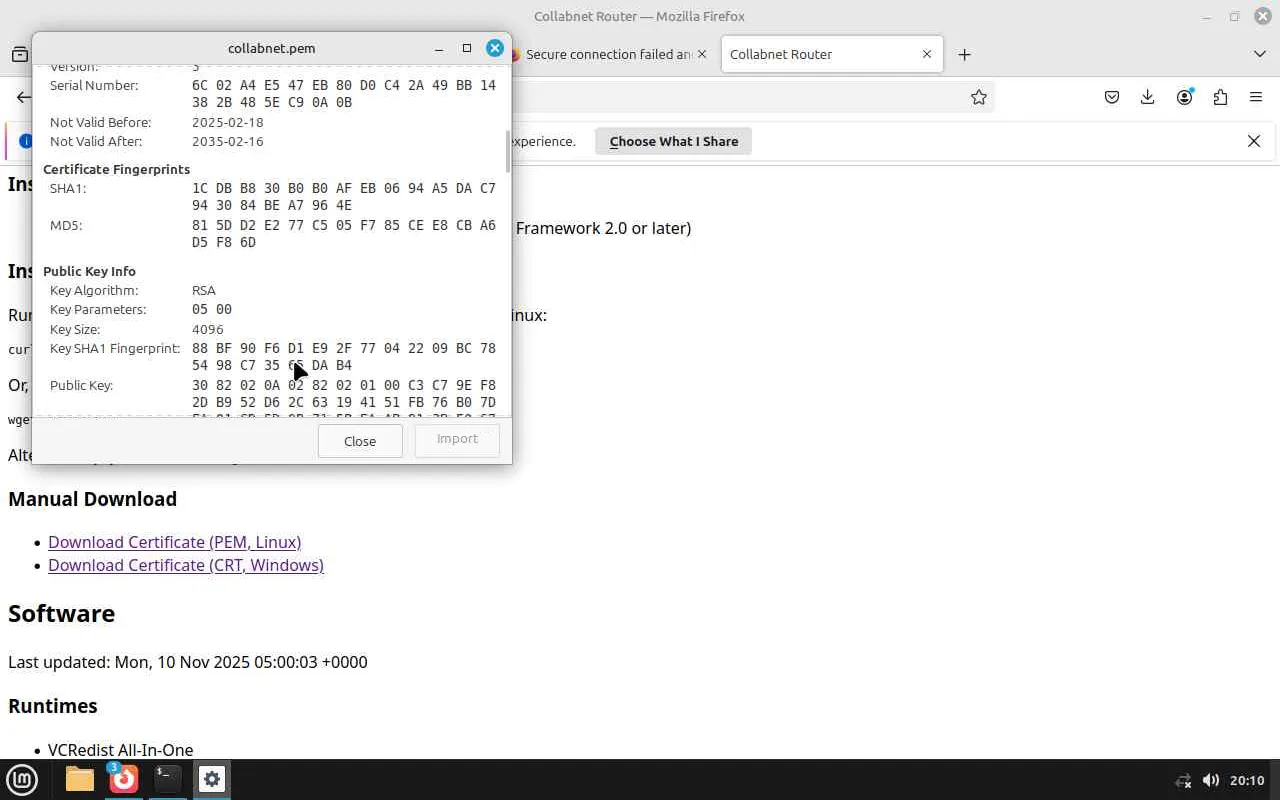
Task: Close the collabnet.pem certificate dialog
Action: (x=494, y=48)
